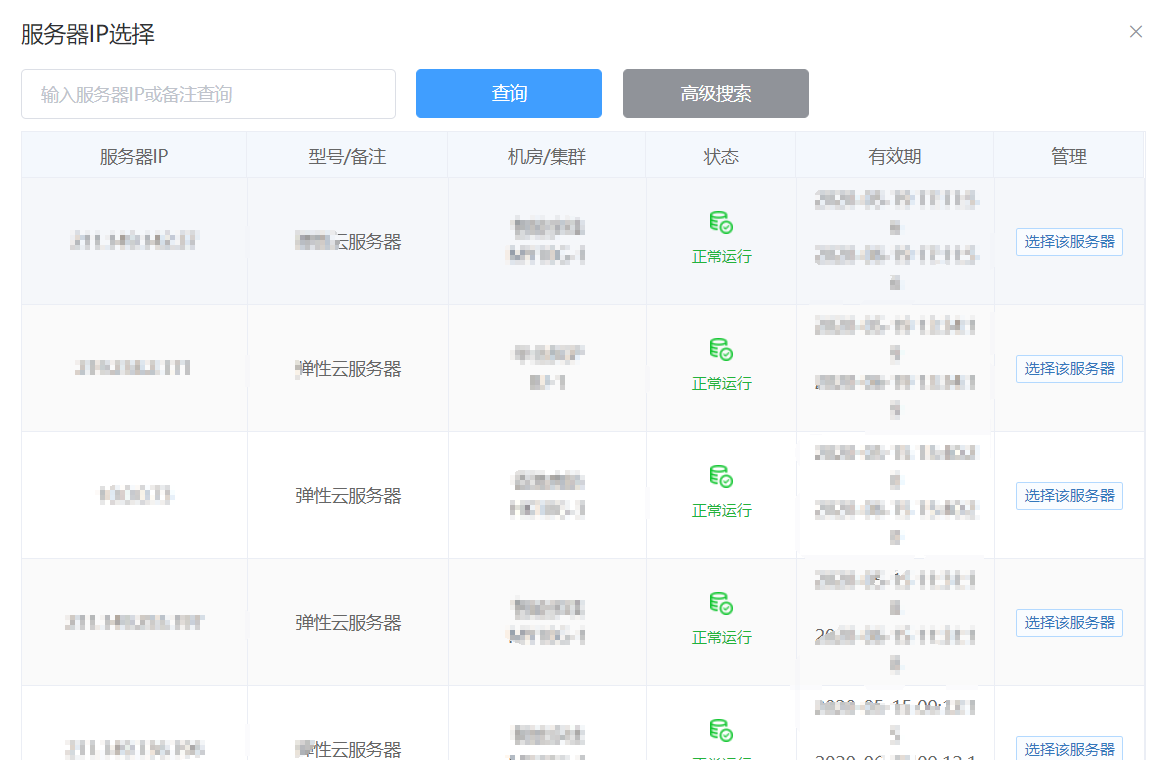Click the 服务器IP column header

coord(134,156)
